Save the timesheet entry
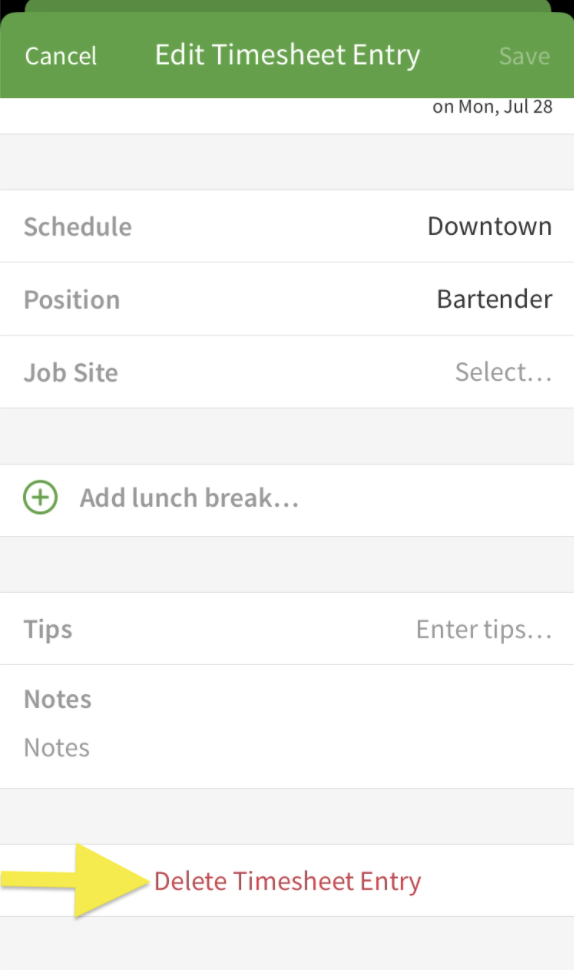The image size is (574, 970). click(x=525, y=56)
